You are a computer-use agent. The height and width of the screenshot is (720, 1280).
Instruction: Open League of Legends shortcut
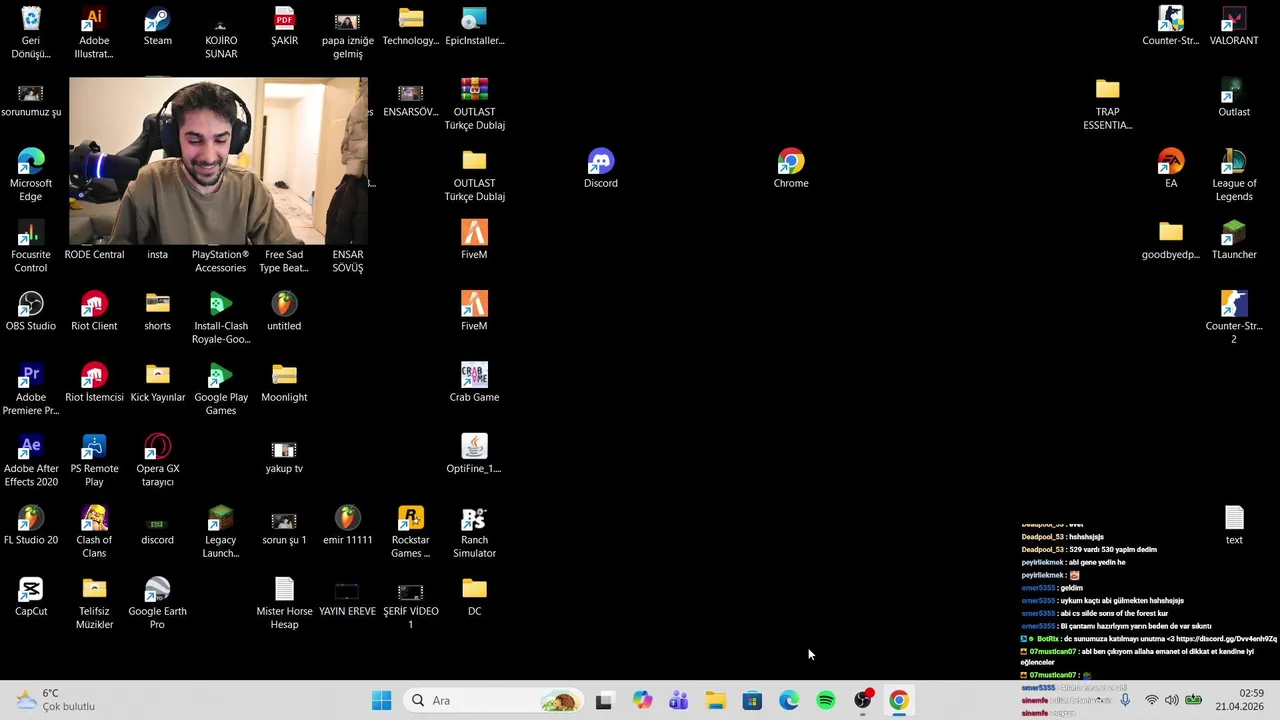(1234, 175)
